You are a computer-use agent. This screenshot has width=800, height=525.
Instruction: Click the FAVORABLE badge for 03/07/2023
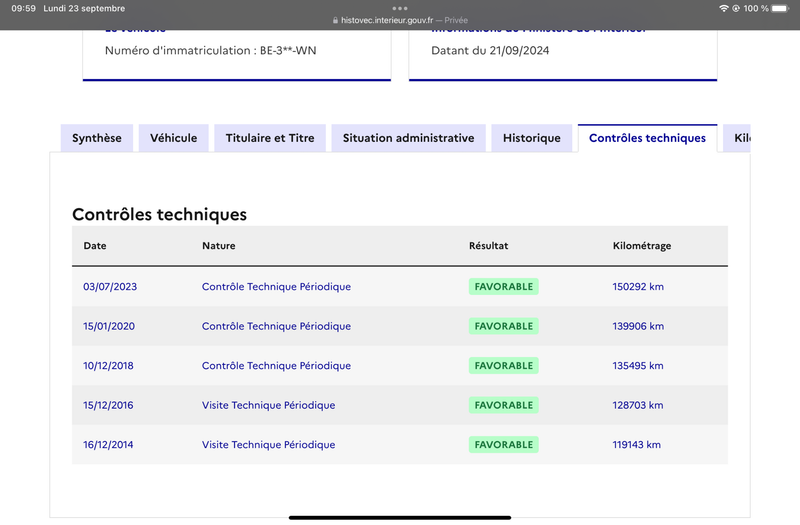(x=504, y=287)
